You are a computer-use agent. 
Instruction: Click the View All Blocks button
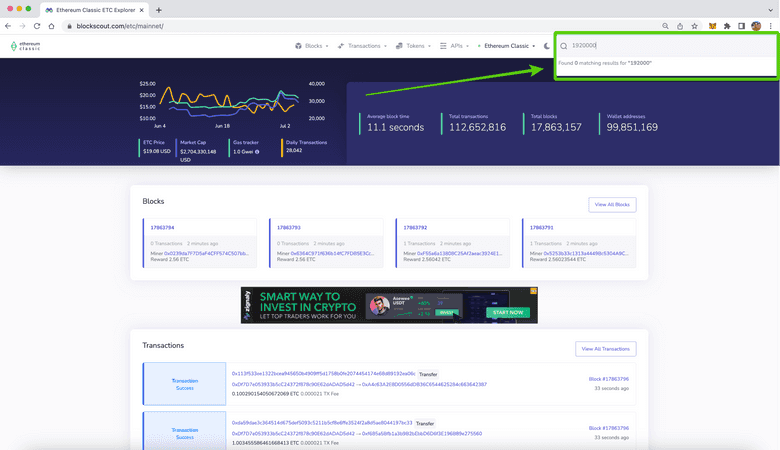pyautogui.click(x=612, y=205)
